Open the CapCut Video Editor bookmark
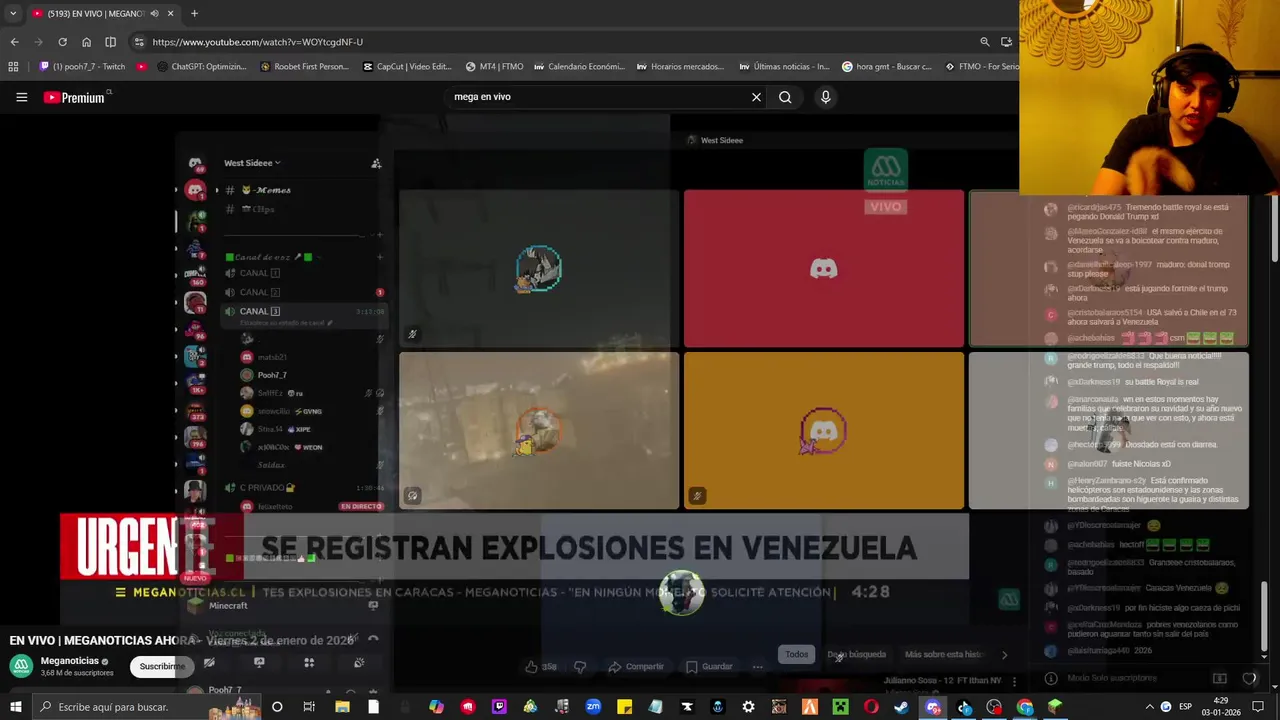The width and height of the screenshot is (1280, 720). [408, 67]
